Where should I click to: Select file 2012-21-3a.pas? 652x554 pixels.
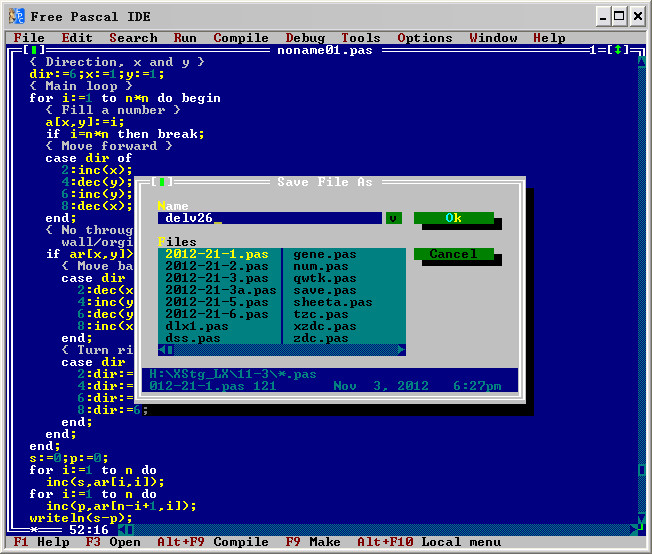[221, 290]
